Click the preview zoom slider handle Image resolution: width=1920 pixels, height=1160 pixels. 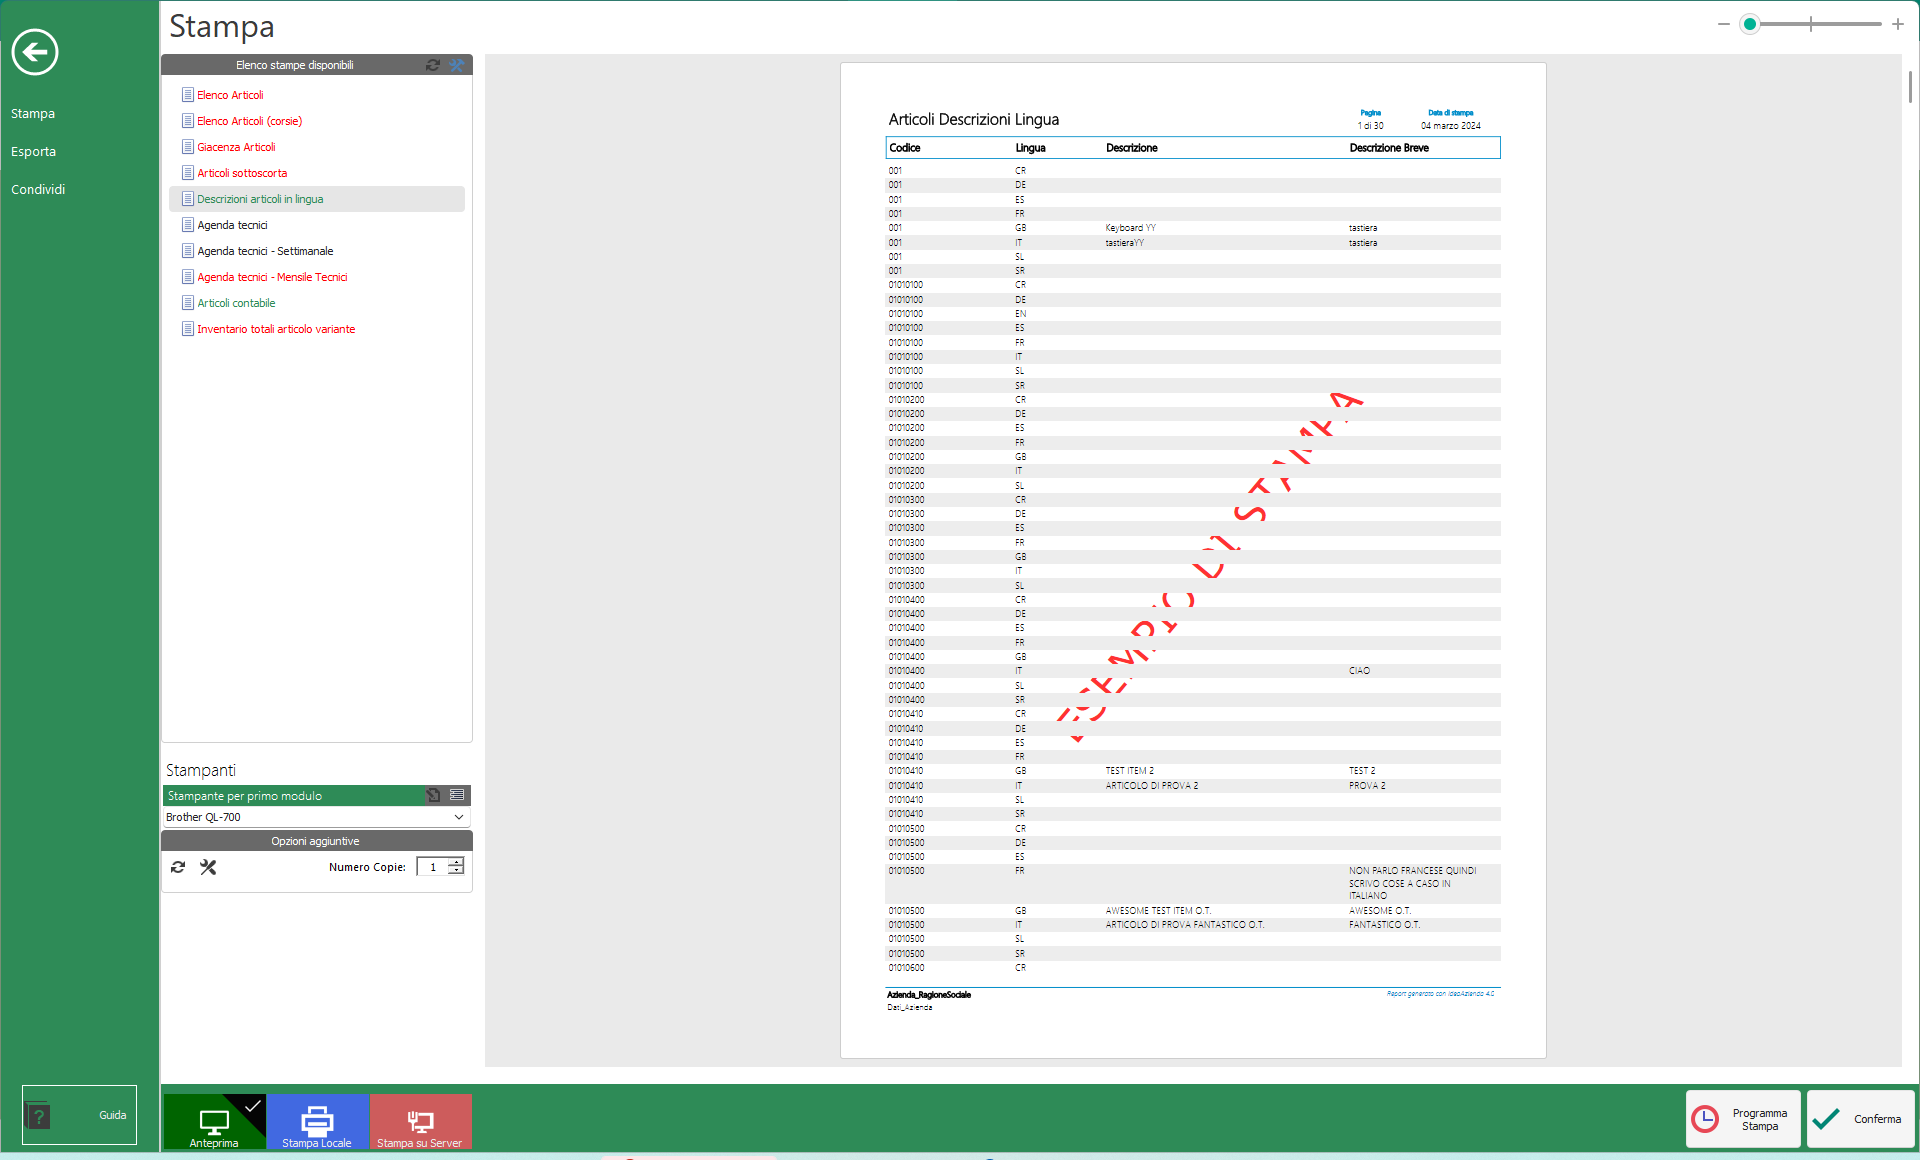(1749, 24)
